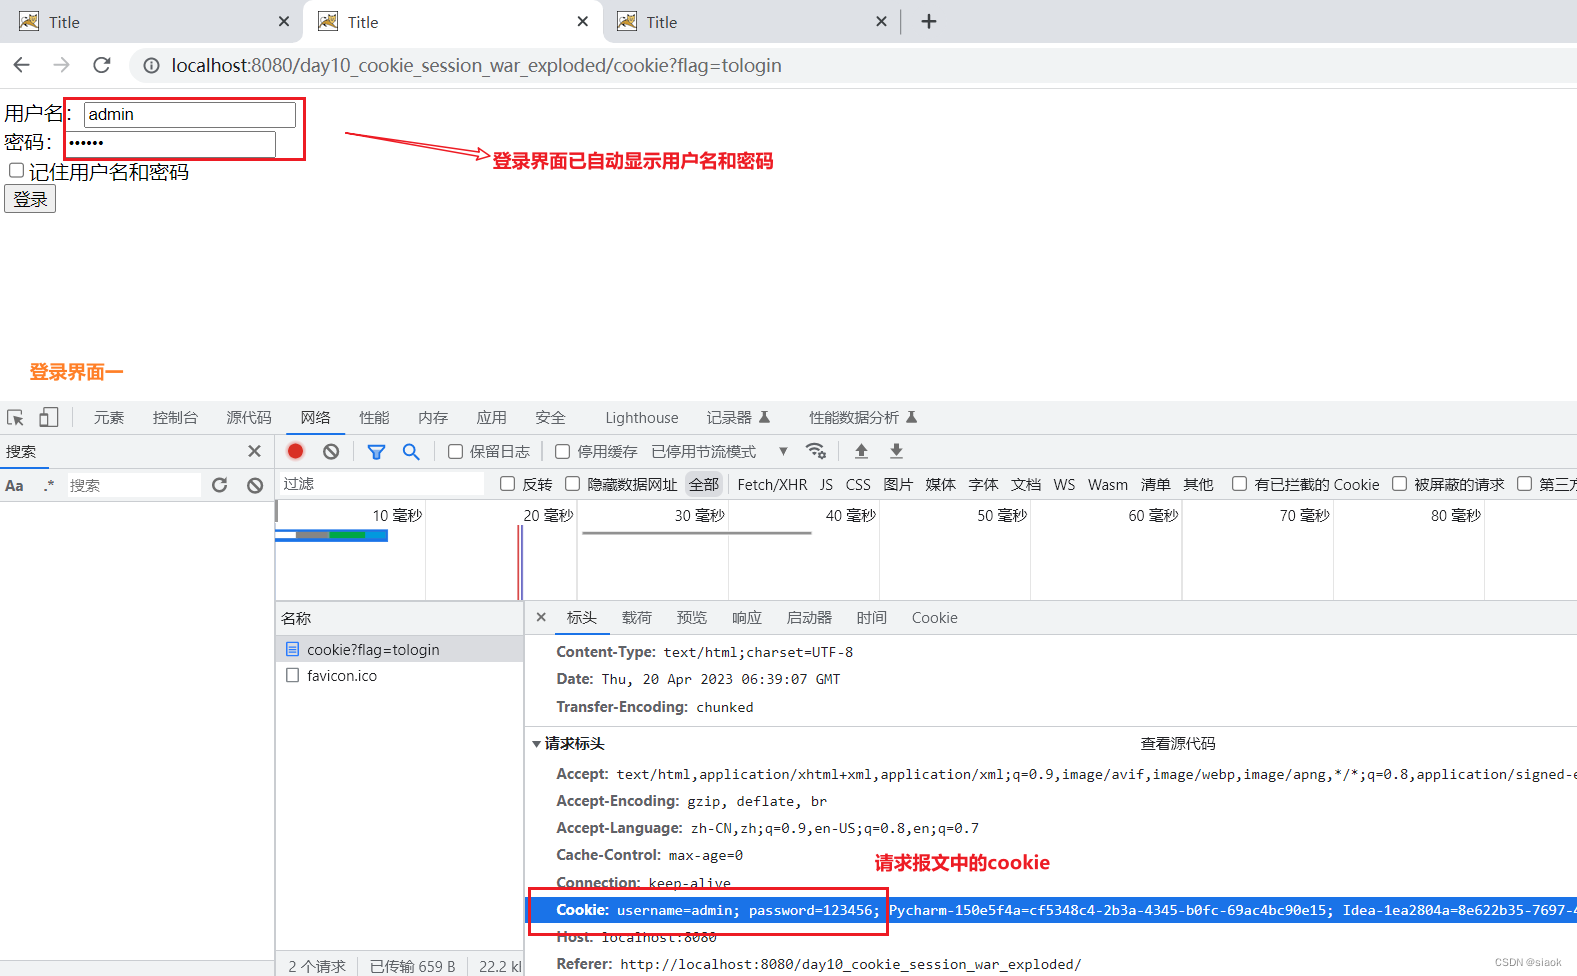Open the 载荷 request tab
The image size is (1577, 976).
click(636, 617)
